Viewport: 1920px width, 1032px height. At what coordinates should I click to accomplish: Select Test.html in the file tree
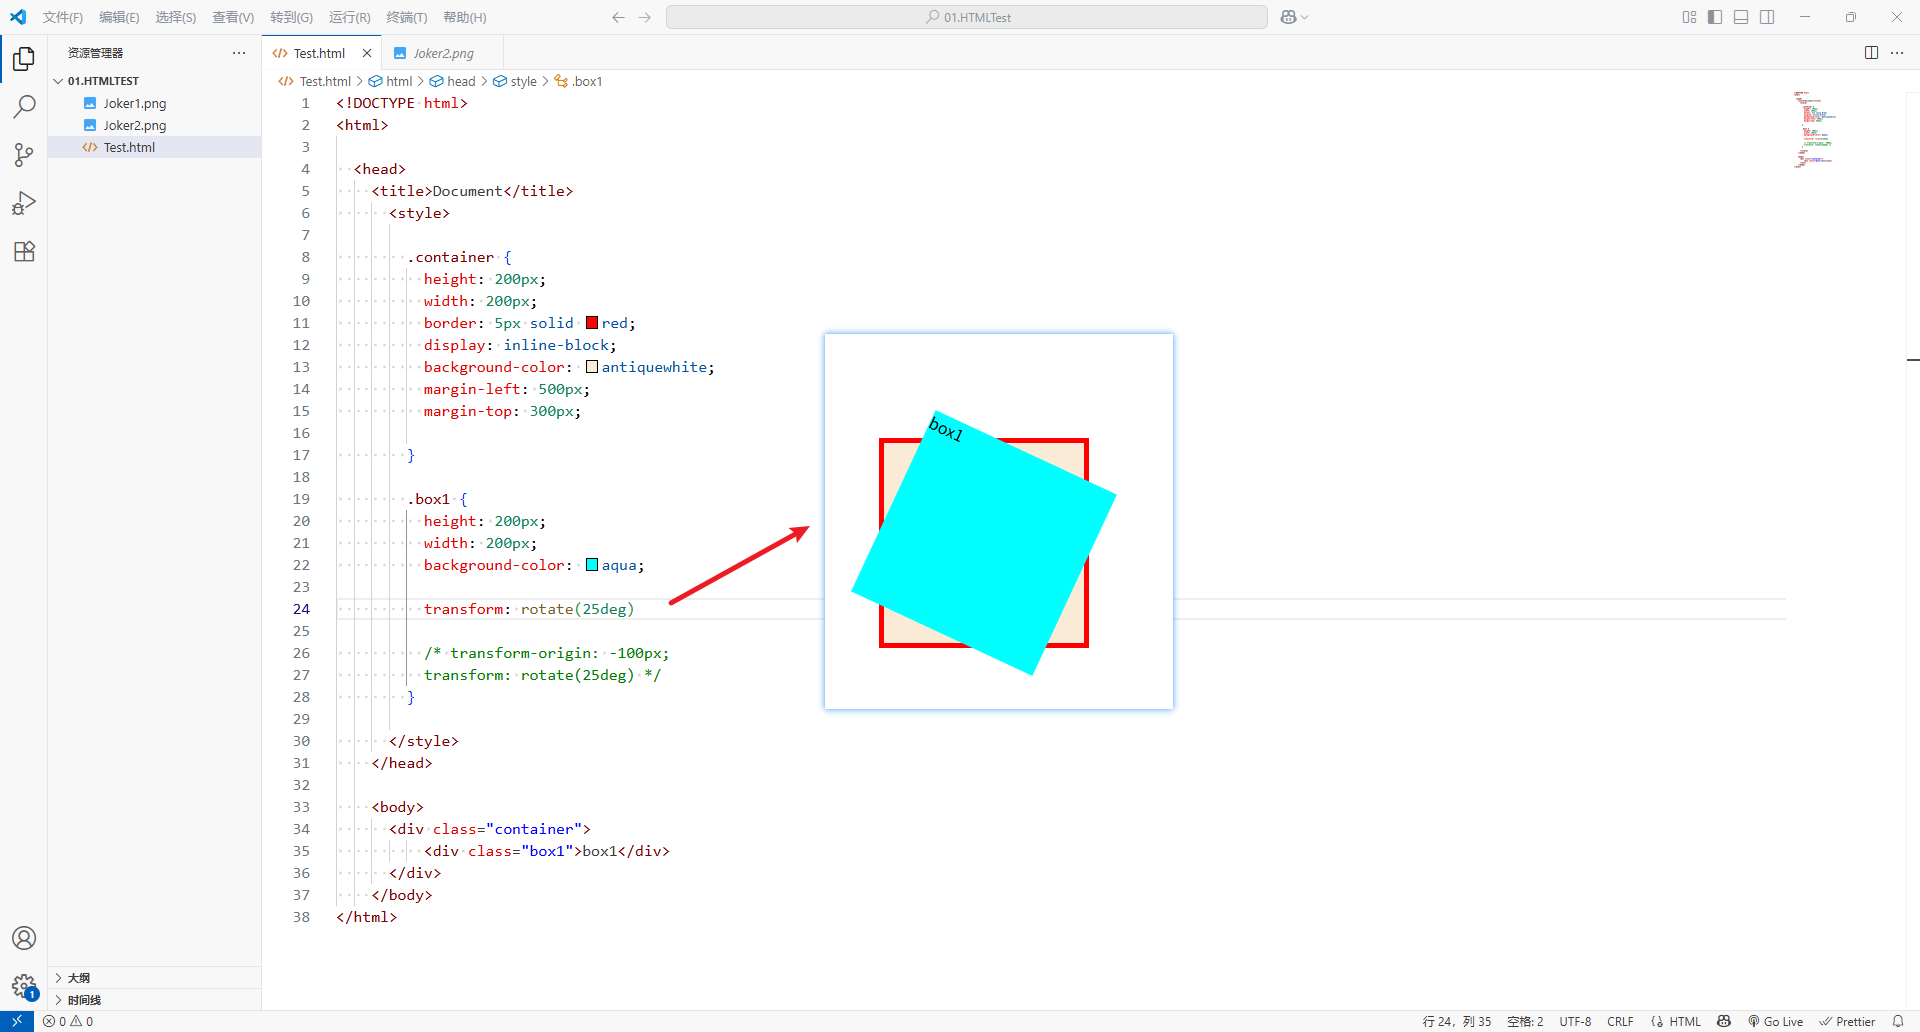tap(155, 147)
